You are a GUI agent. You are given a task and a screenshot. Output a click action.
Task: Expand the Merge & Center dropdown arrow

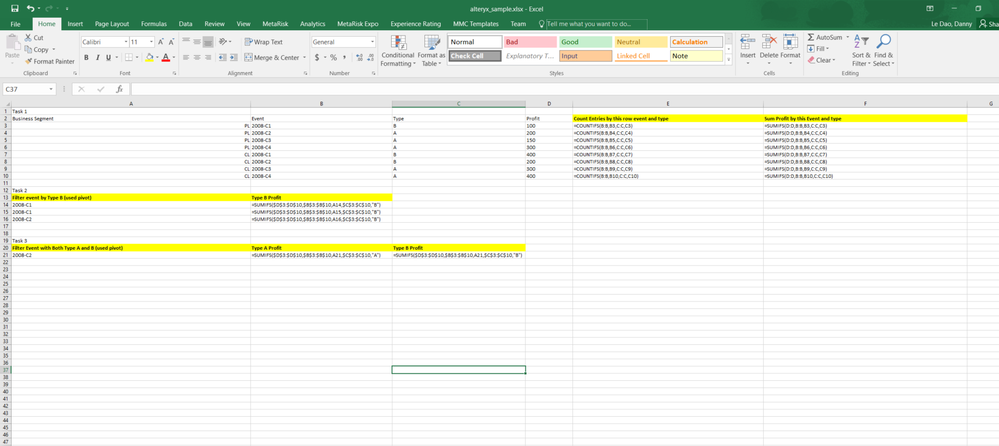click(305, 57)
